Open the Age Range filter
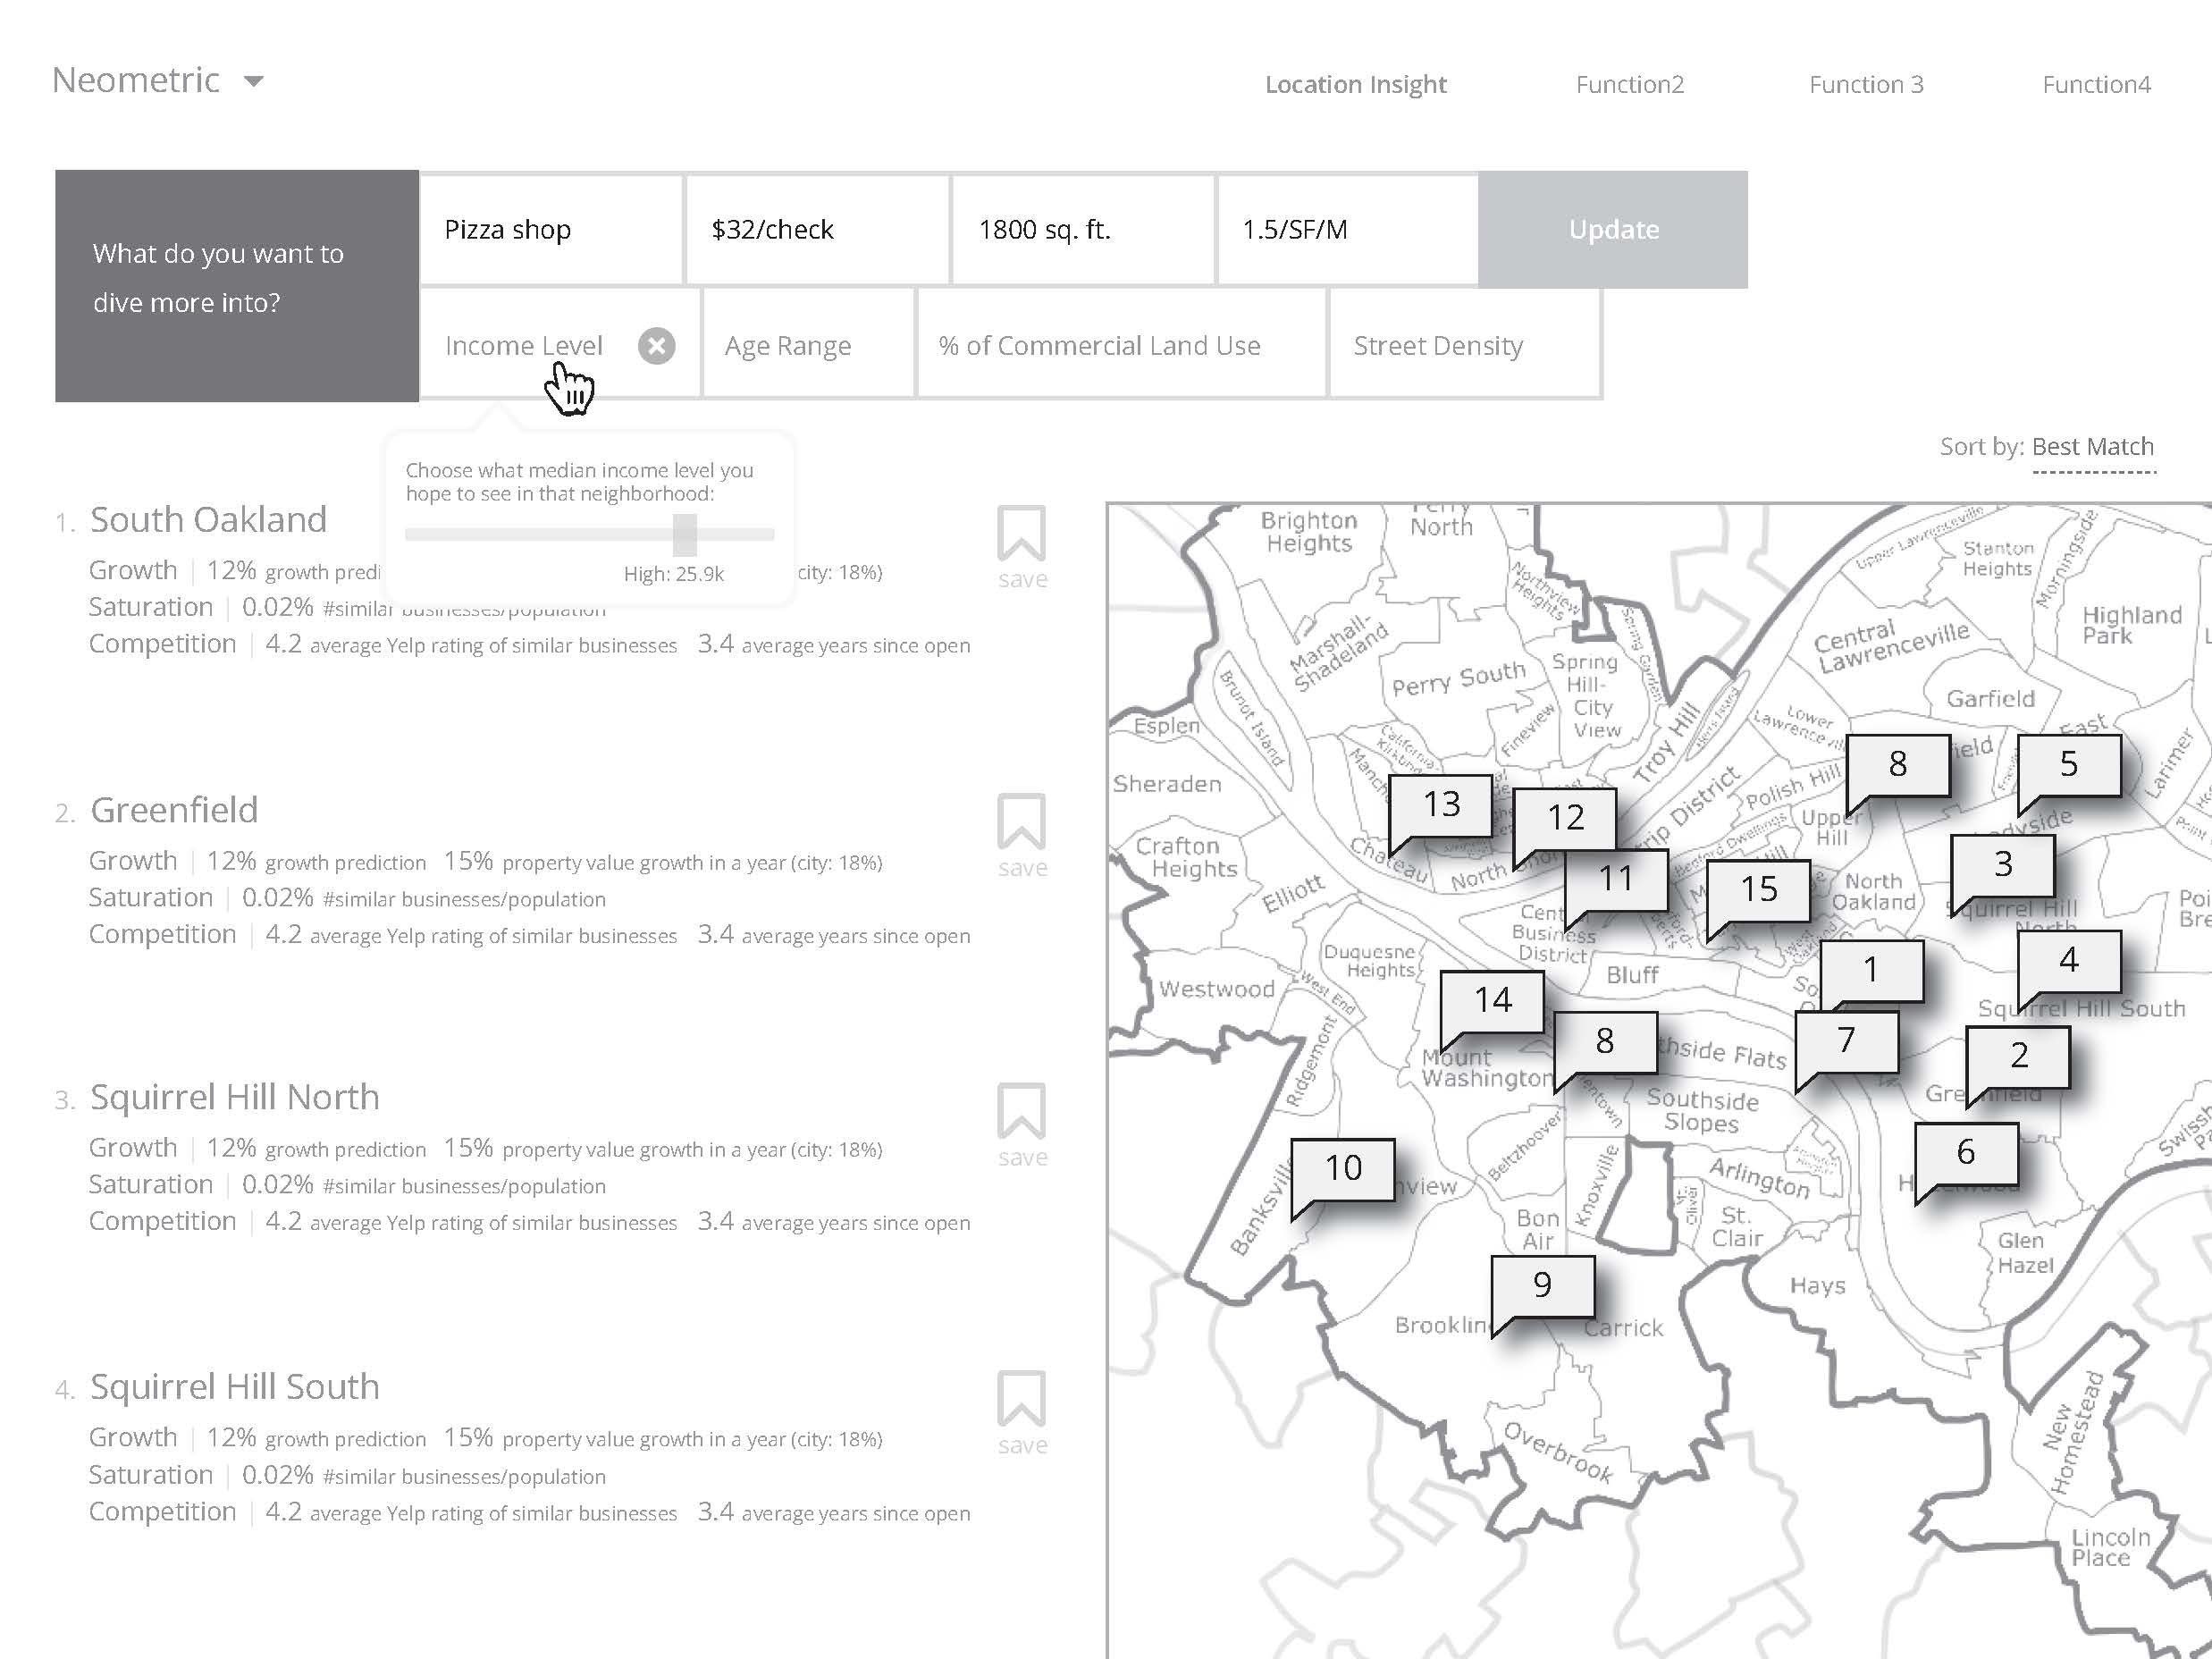 click(x=788, y=346)
